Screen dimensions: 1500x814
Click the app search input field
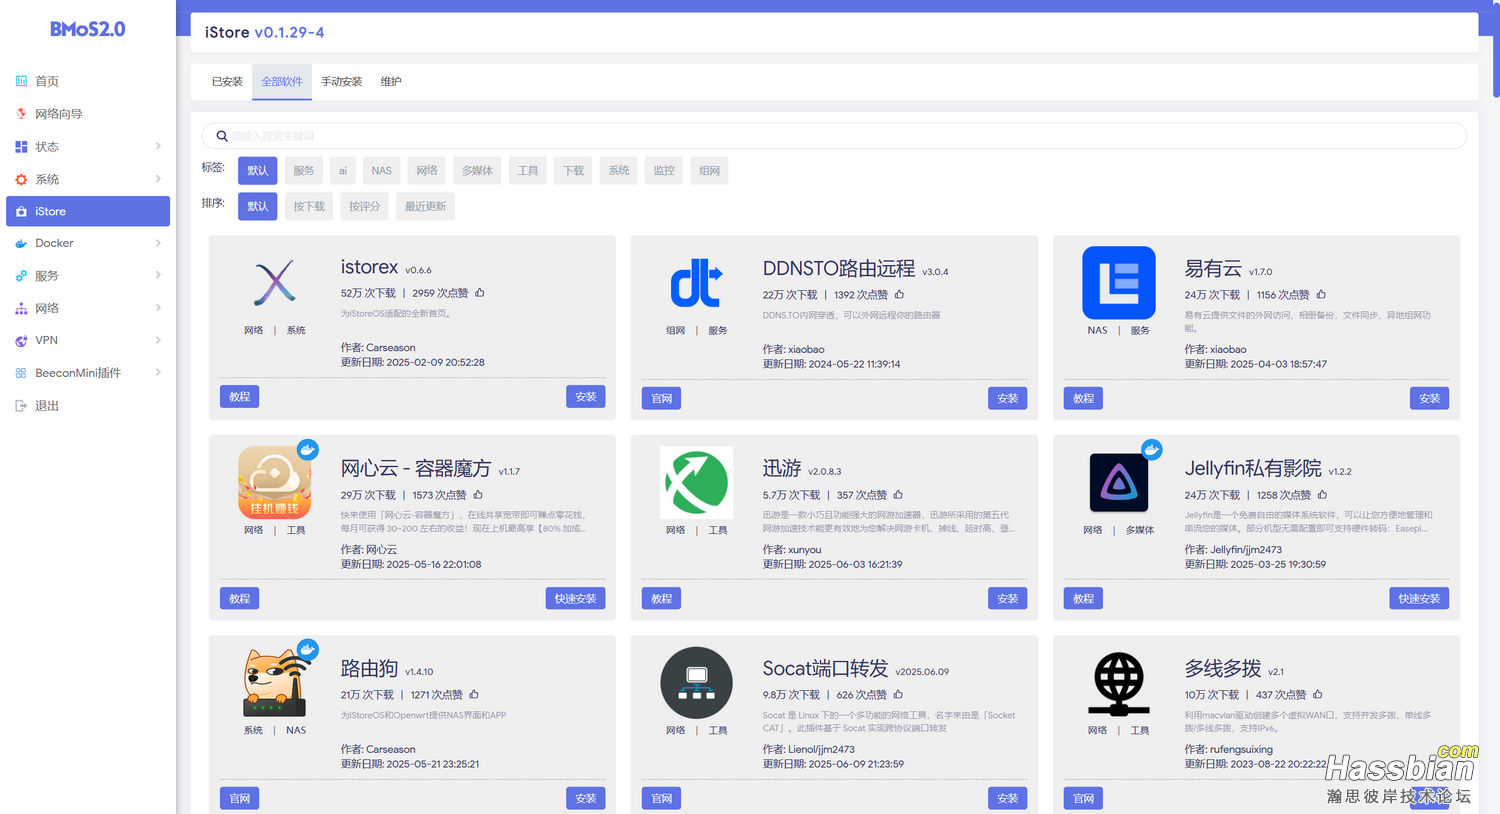pyautogui.click(x=834, y=136)
